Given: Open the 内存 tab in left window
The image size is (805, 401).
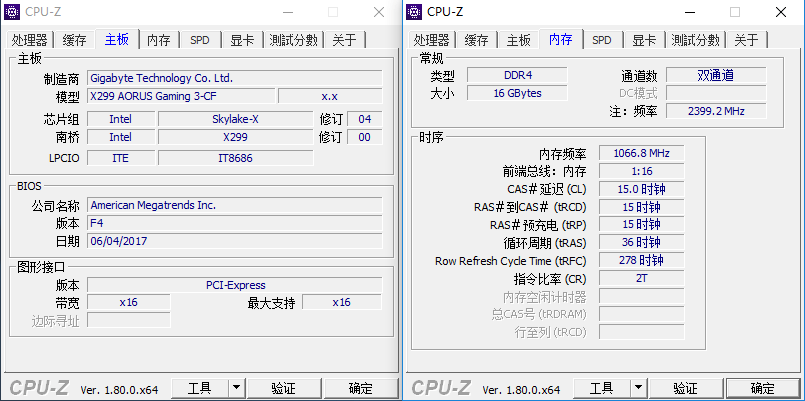Looking at the screenshot, I should click(x=158, y=40).
